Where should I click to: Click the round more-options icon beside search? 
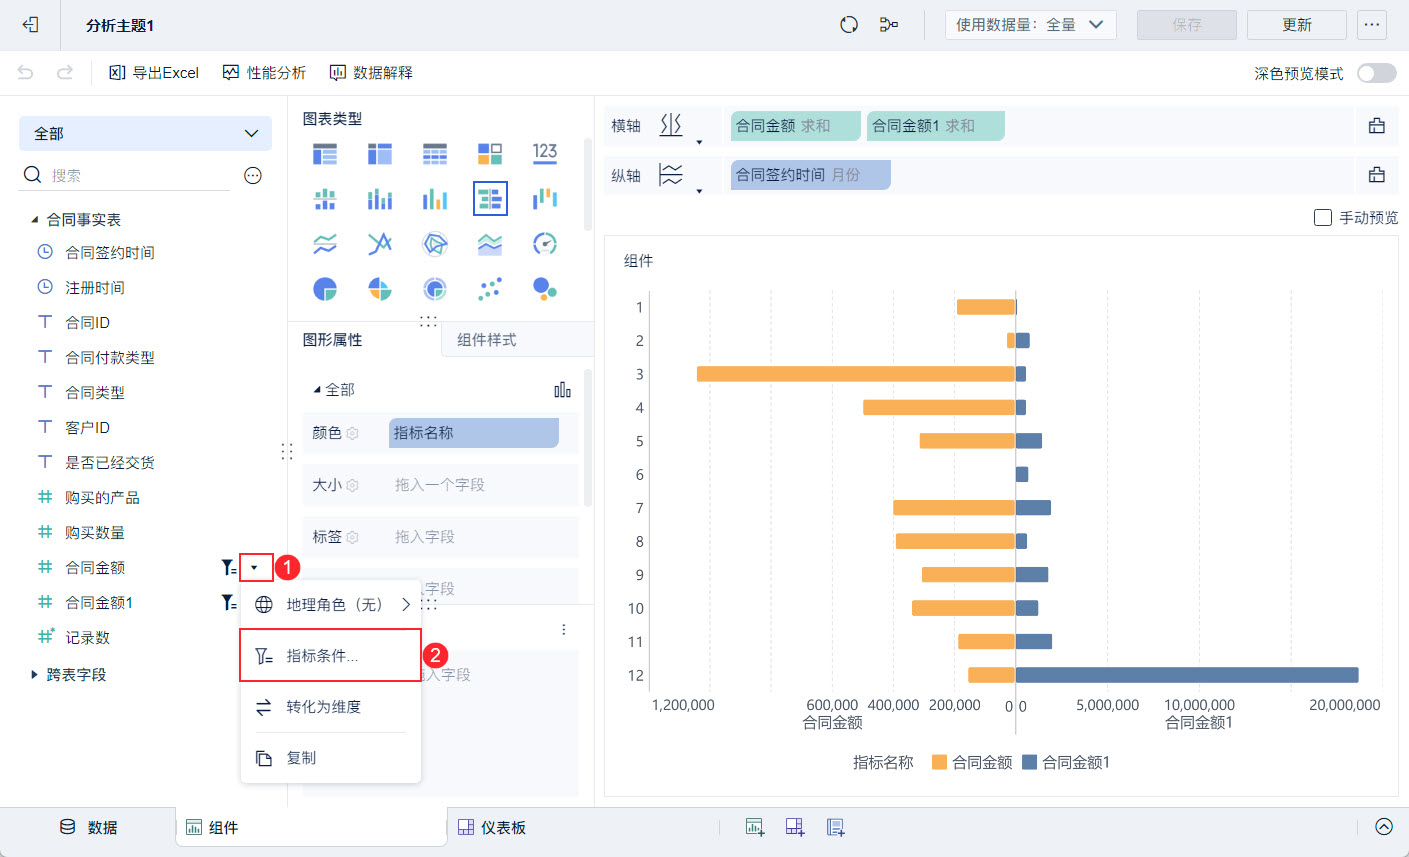[253, 176]
